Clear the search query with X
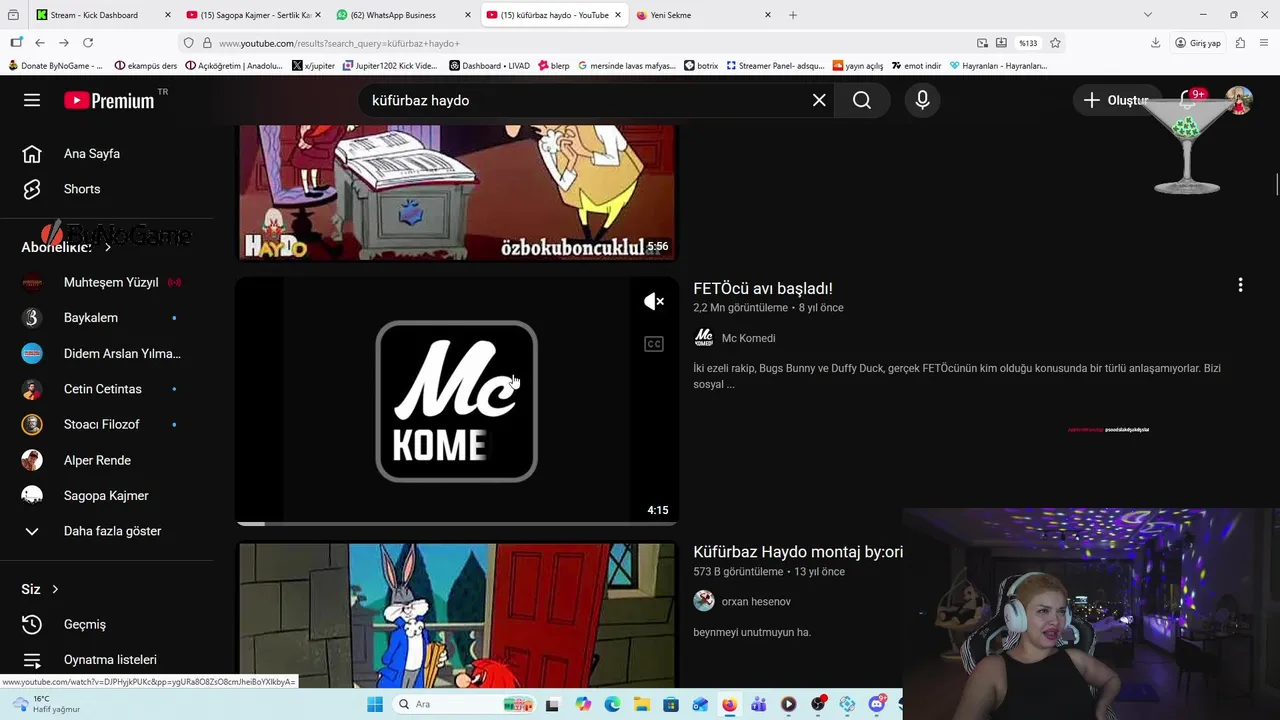The image size is (1280, 720). [x=819, y=100]
